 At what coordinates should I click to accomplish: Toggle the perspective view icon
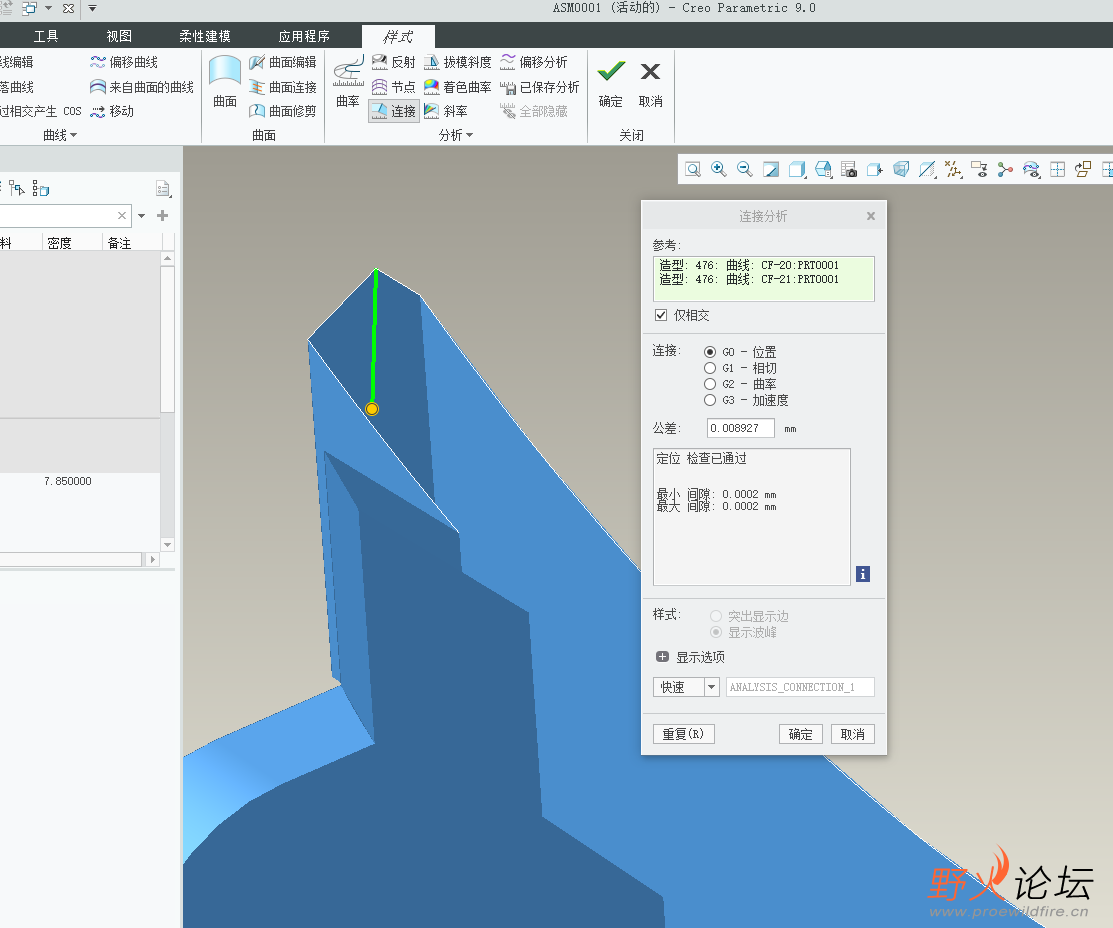pos(901,169)
